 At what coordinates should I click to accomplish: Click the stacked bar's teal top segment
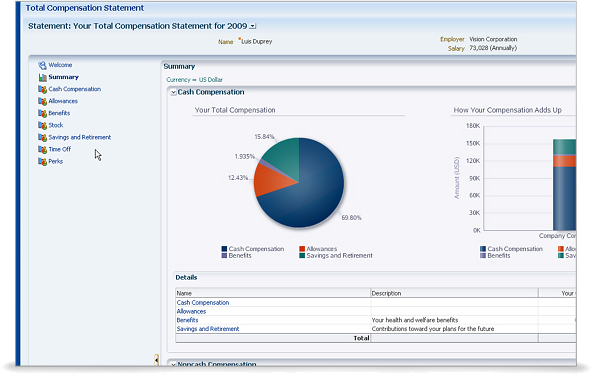(x=565, y=147)
